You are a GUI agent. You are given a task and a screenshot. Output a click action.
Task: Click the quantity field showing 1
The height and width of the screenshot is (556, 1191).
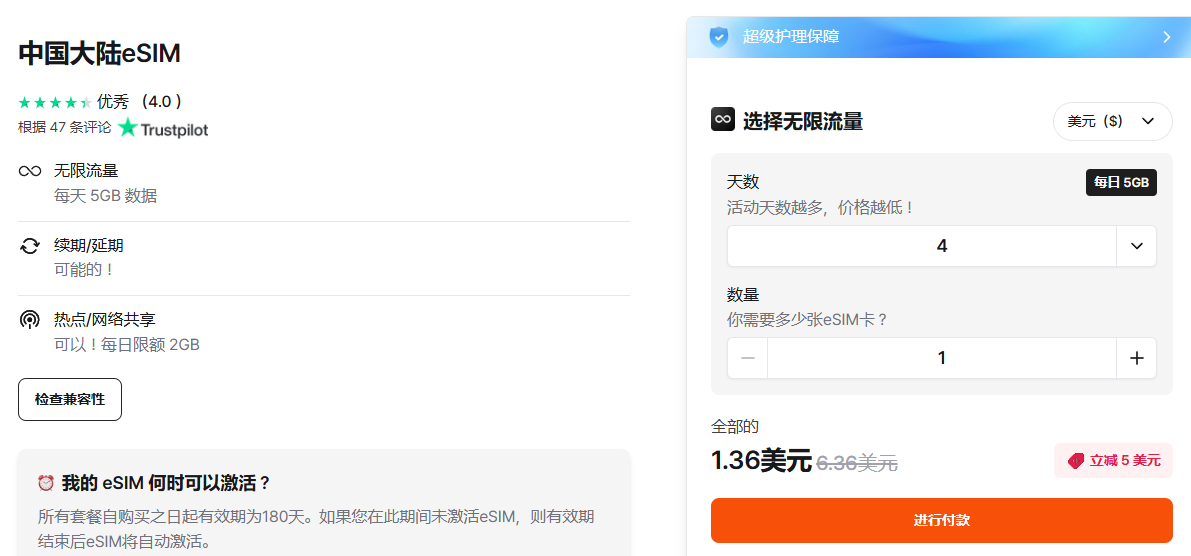coord(941,358)
